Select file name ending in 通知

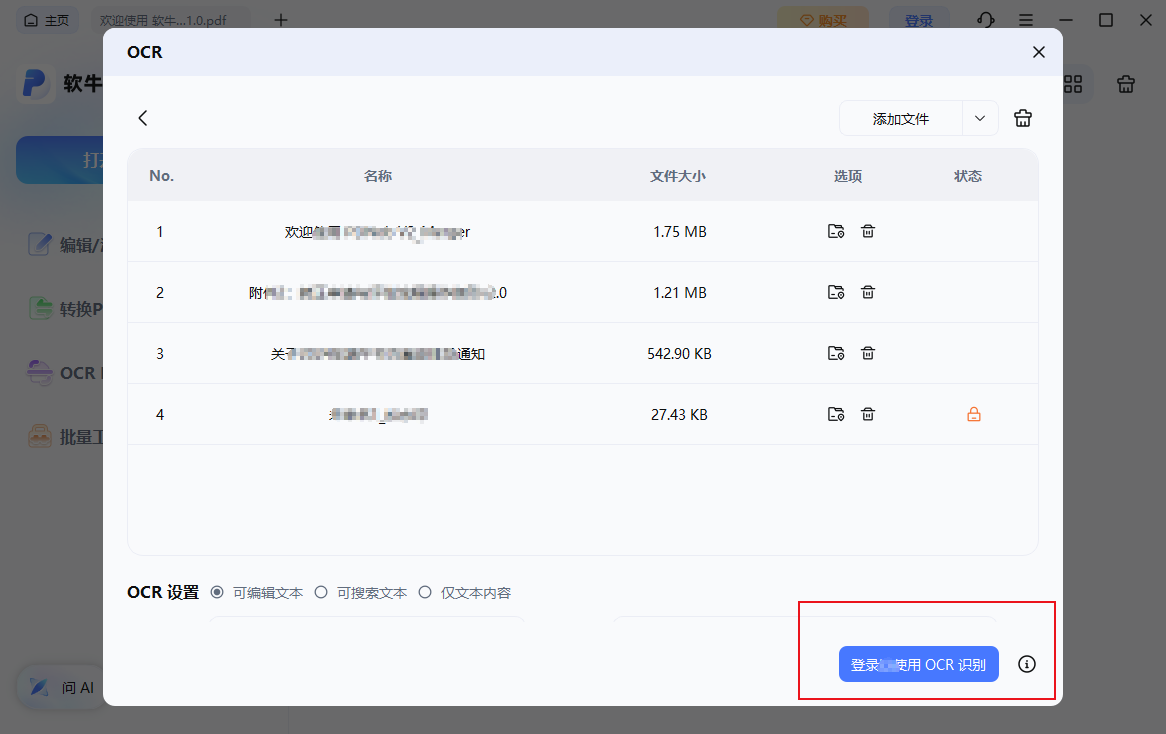(x=378, y=354)
